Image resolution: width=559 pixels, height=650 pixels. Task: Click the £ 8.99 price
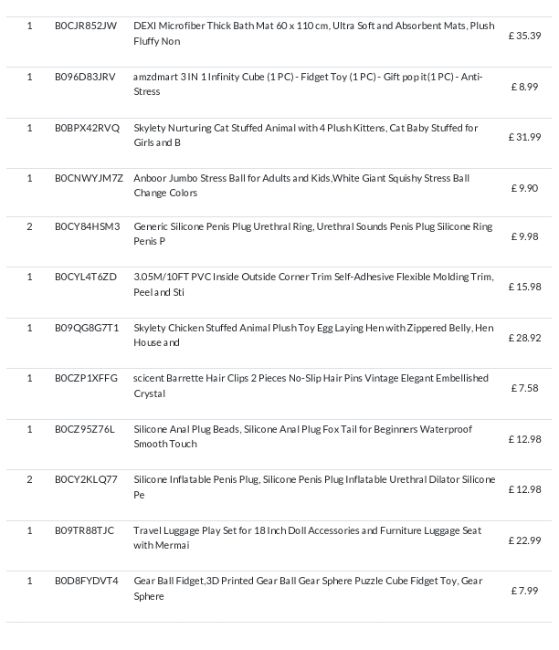(x=525, y=87)
